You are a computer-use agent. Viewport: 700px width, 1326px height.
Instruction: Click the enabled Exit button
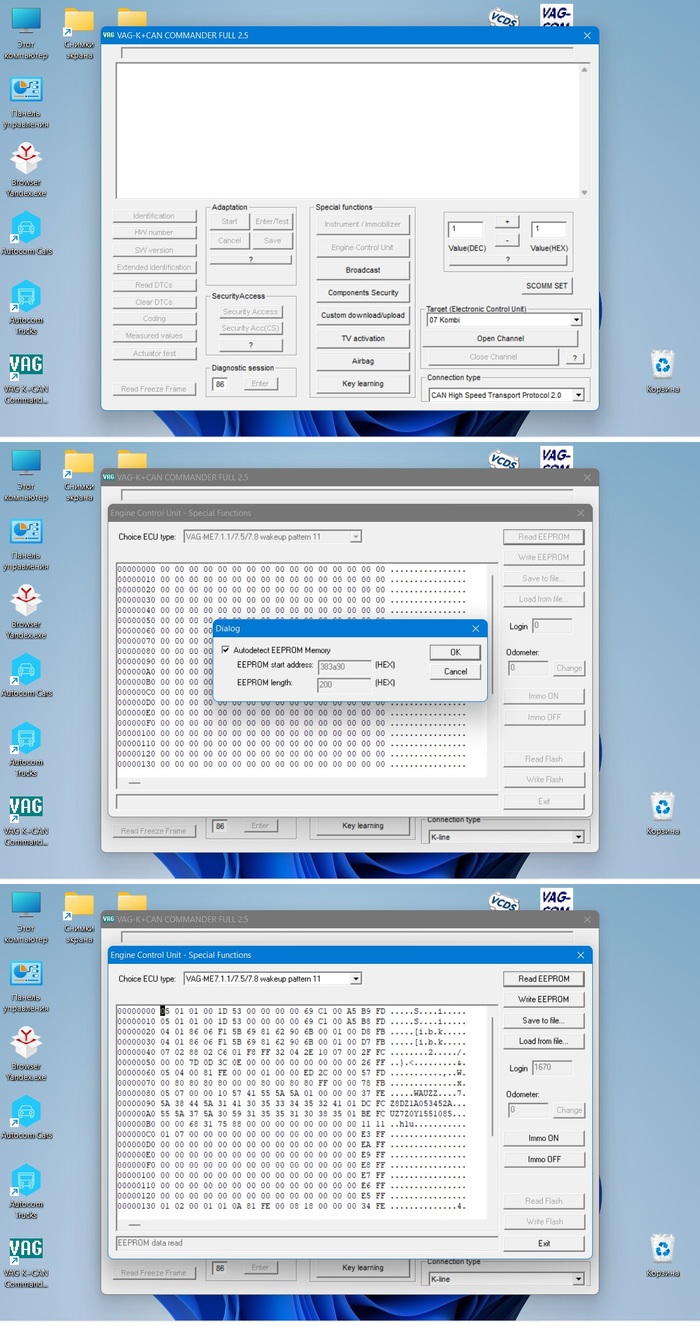click(544, 1243)
